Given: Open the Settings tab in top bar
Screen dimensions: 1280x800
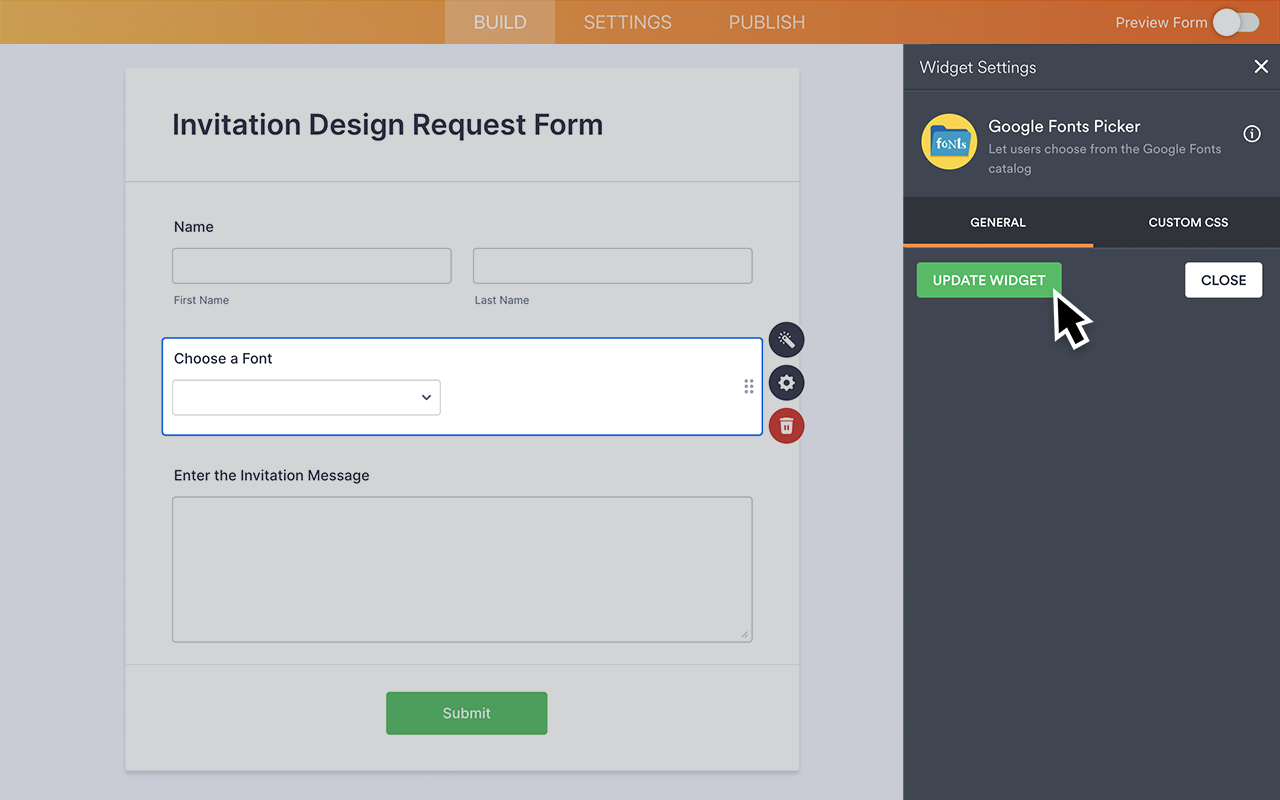Looking at the screenshot, I should [x=627, y=22].
